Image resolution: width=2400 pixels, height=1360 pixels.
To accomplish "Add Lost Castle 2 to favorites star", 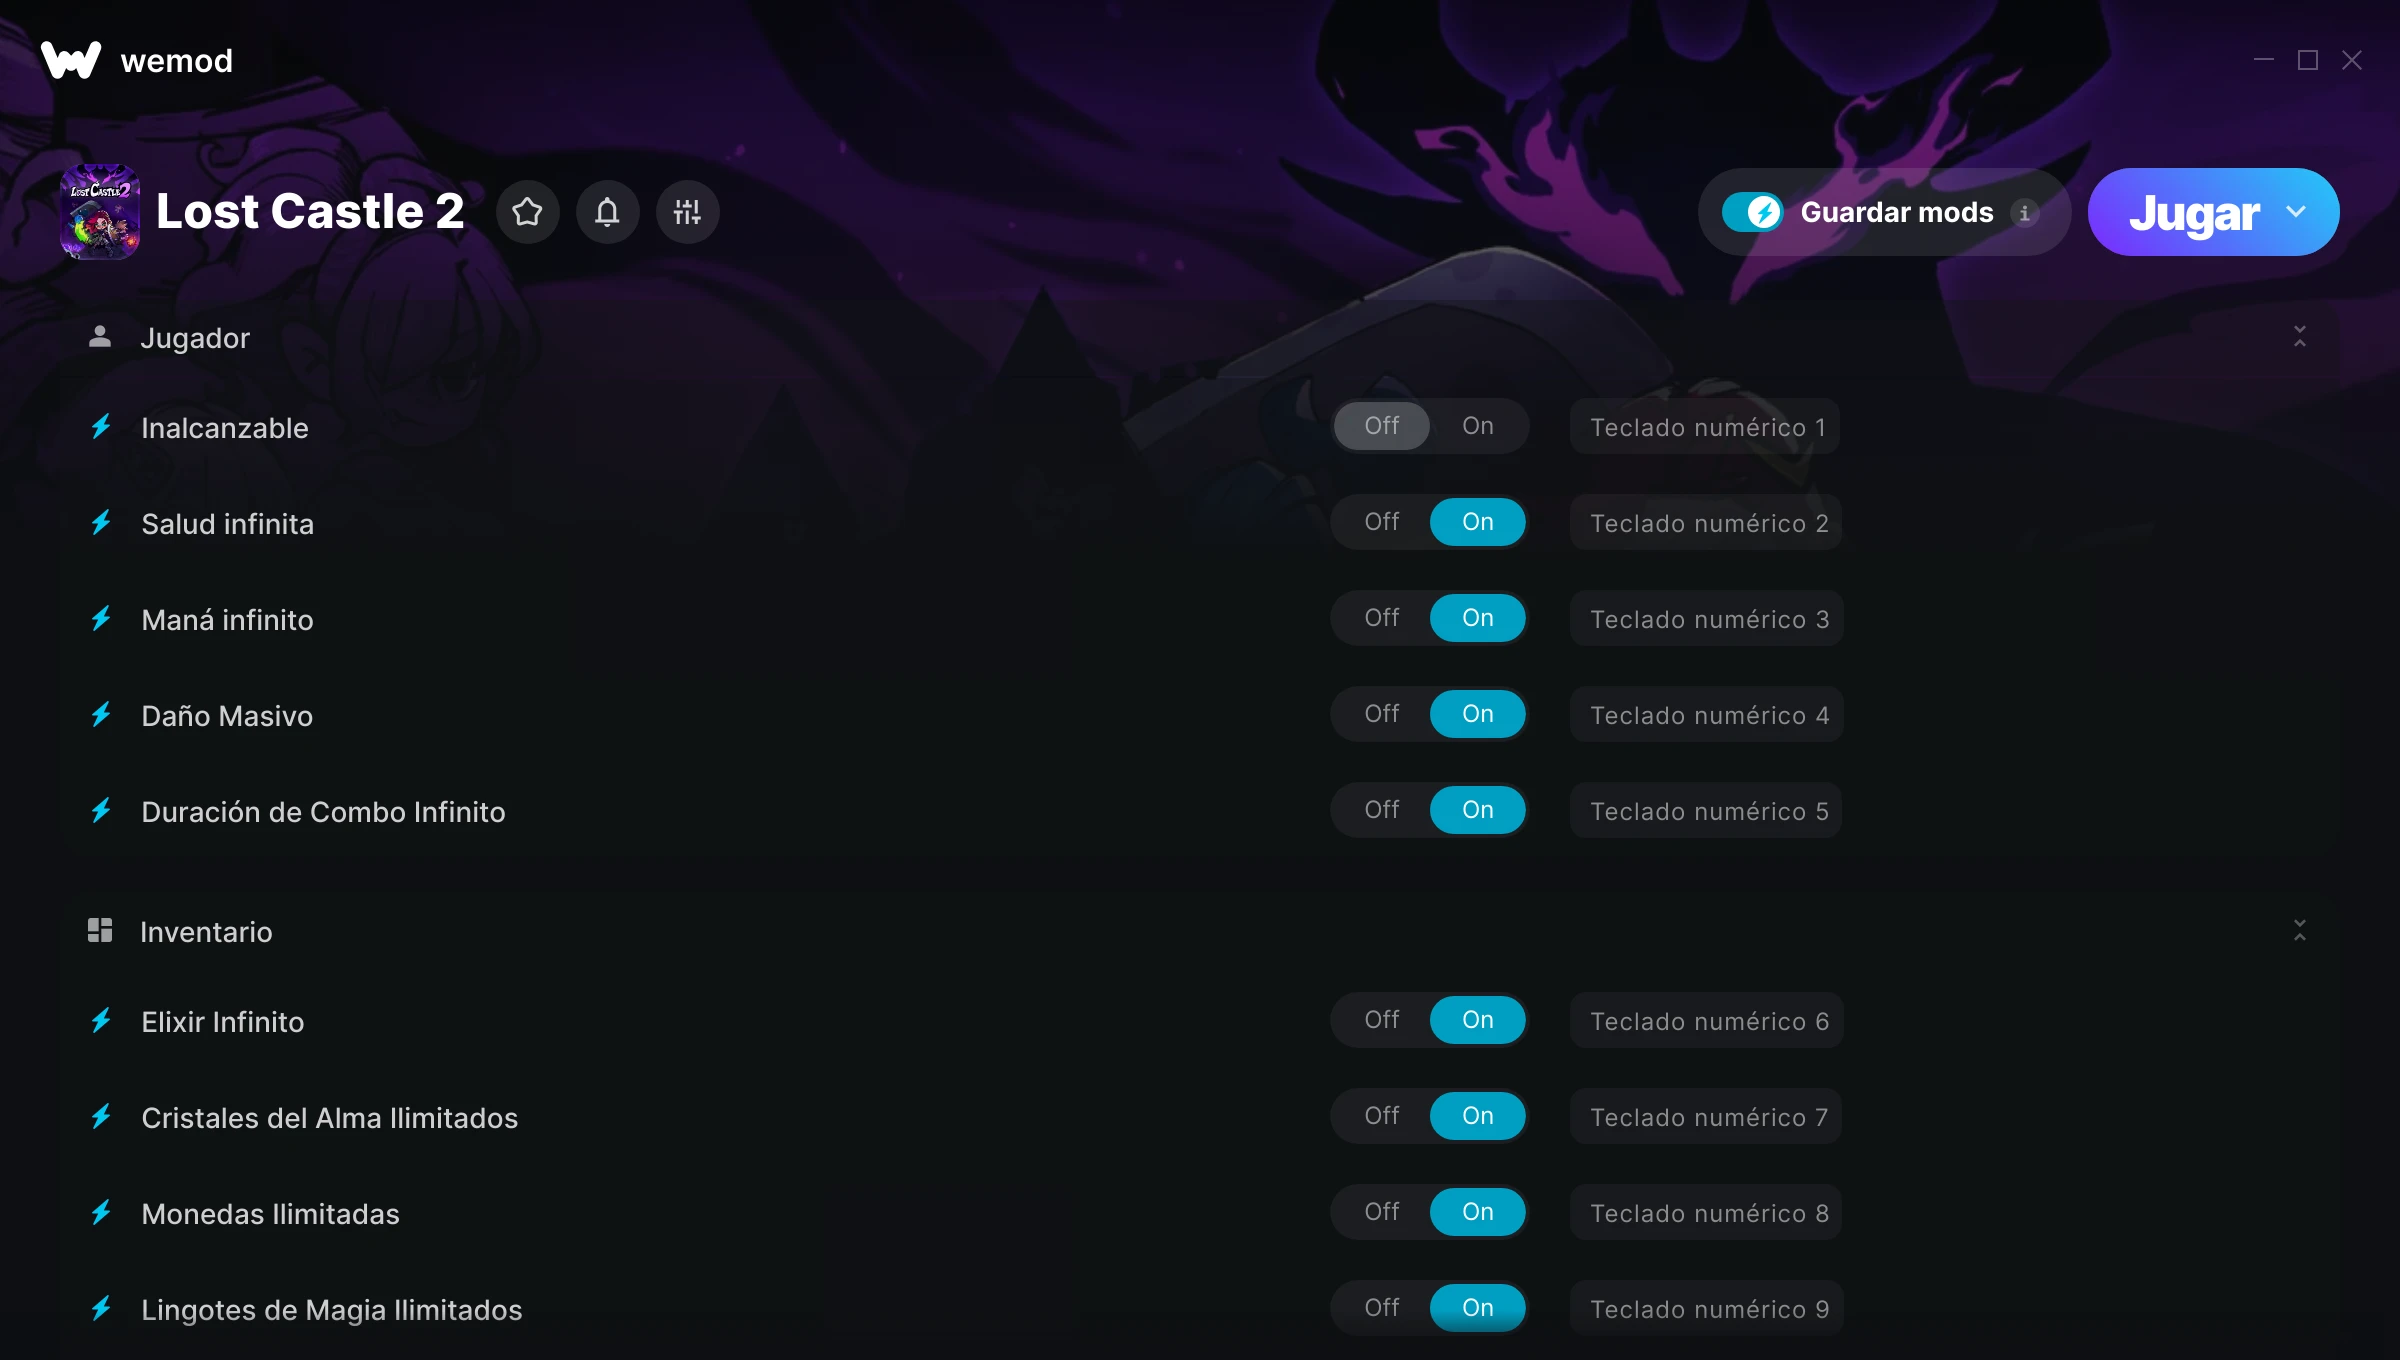I will [x=527, y=212].
